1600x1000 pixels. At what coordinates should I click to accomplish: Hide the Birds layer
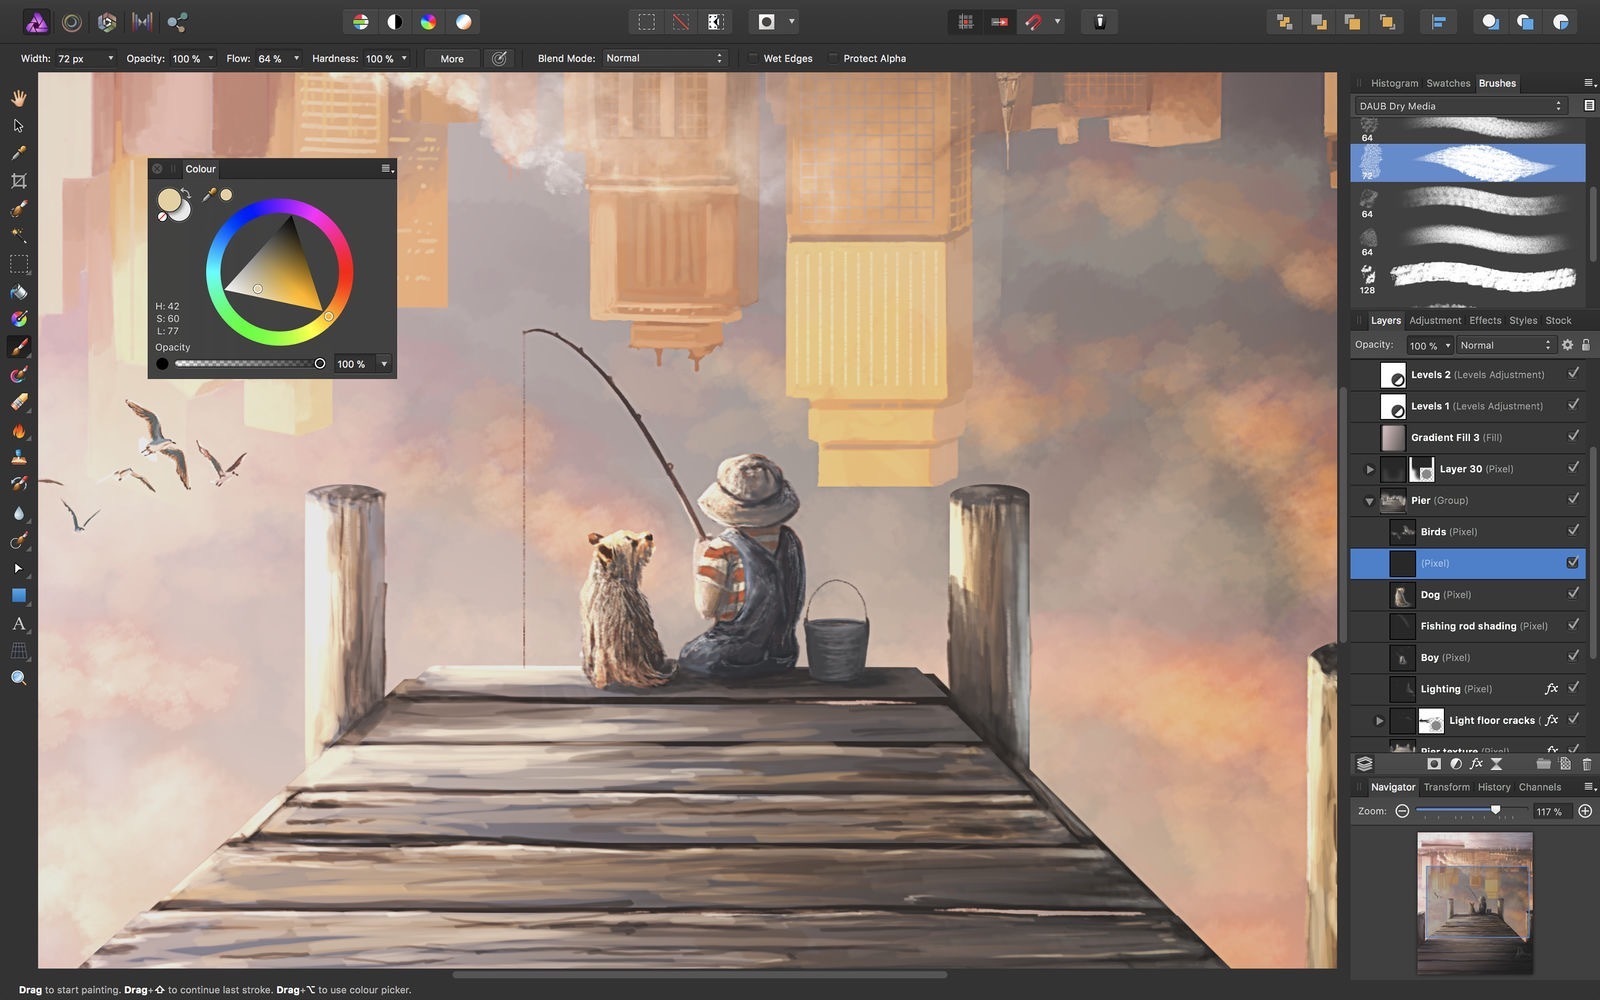pos(1573,531)
